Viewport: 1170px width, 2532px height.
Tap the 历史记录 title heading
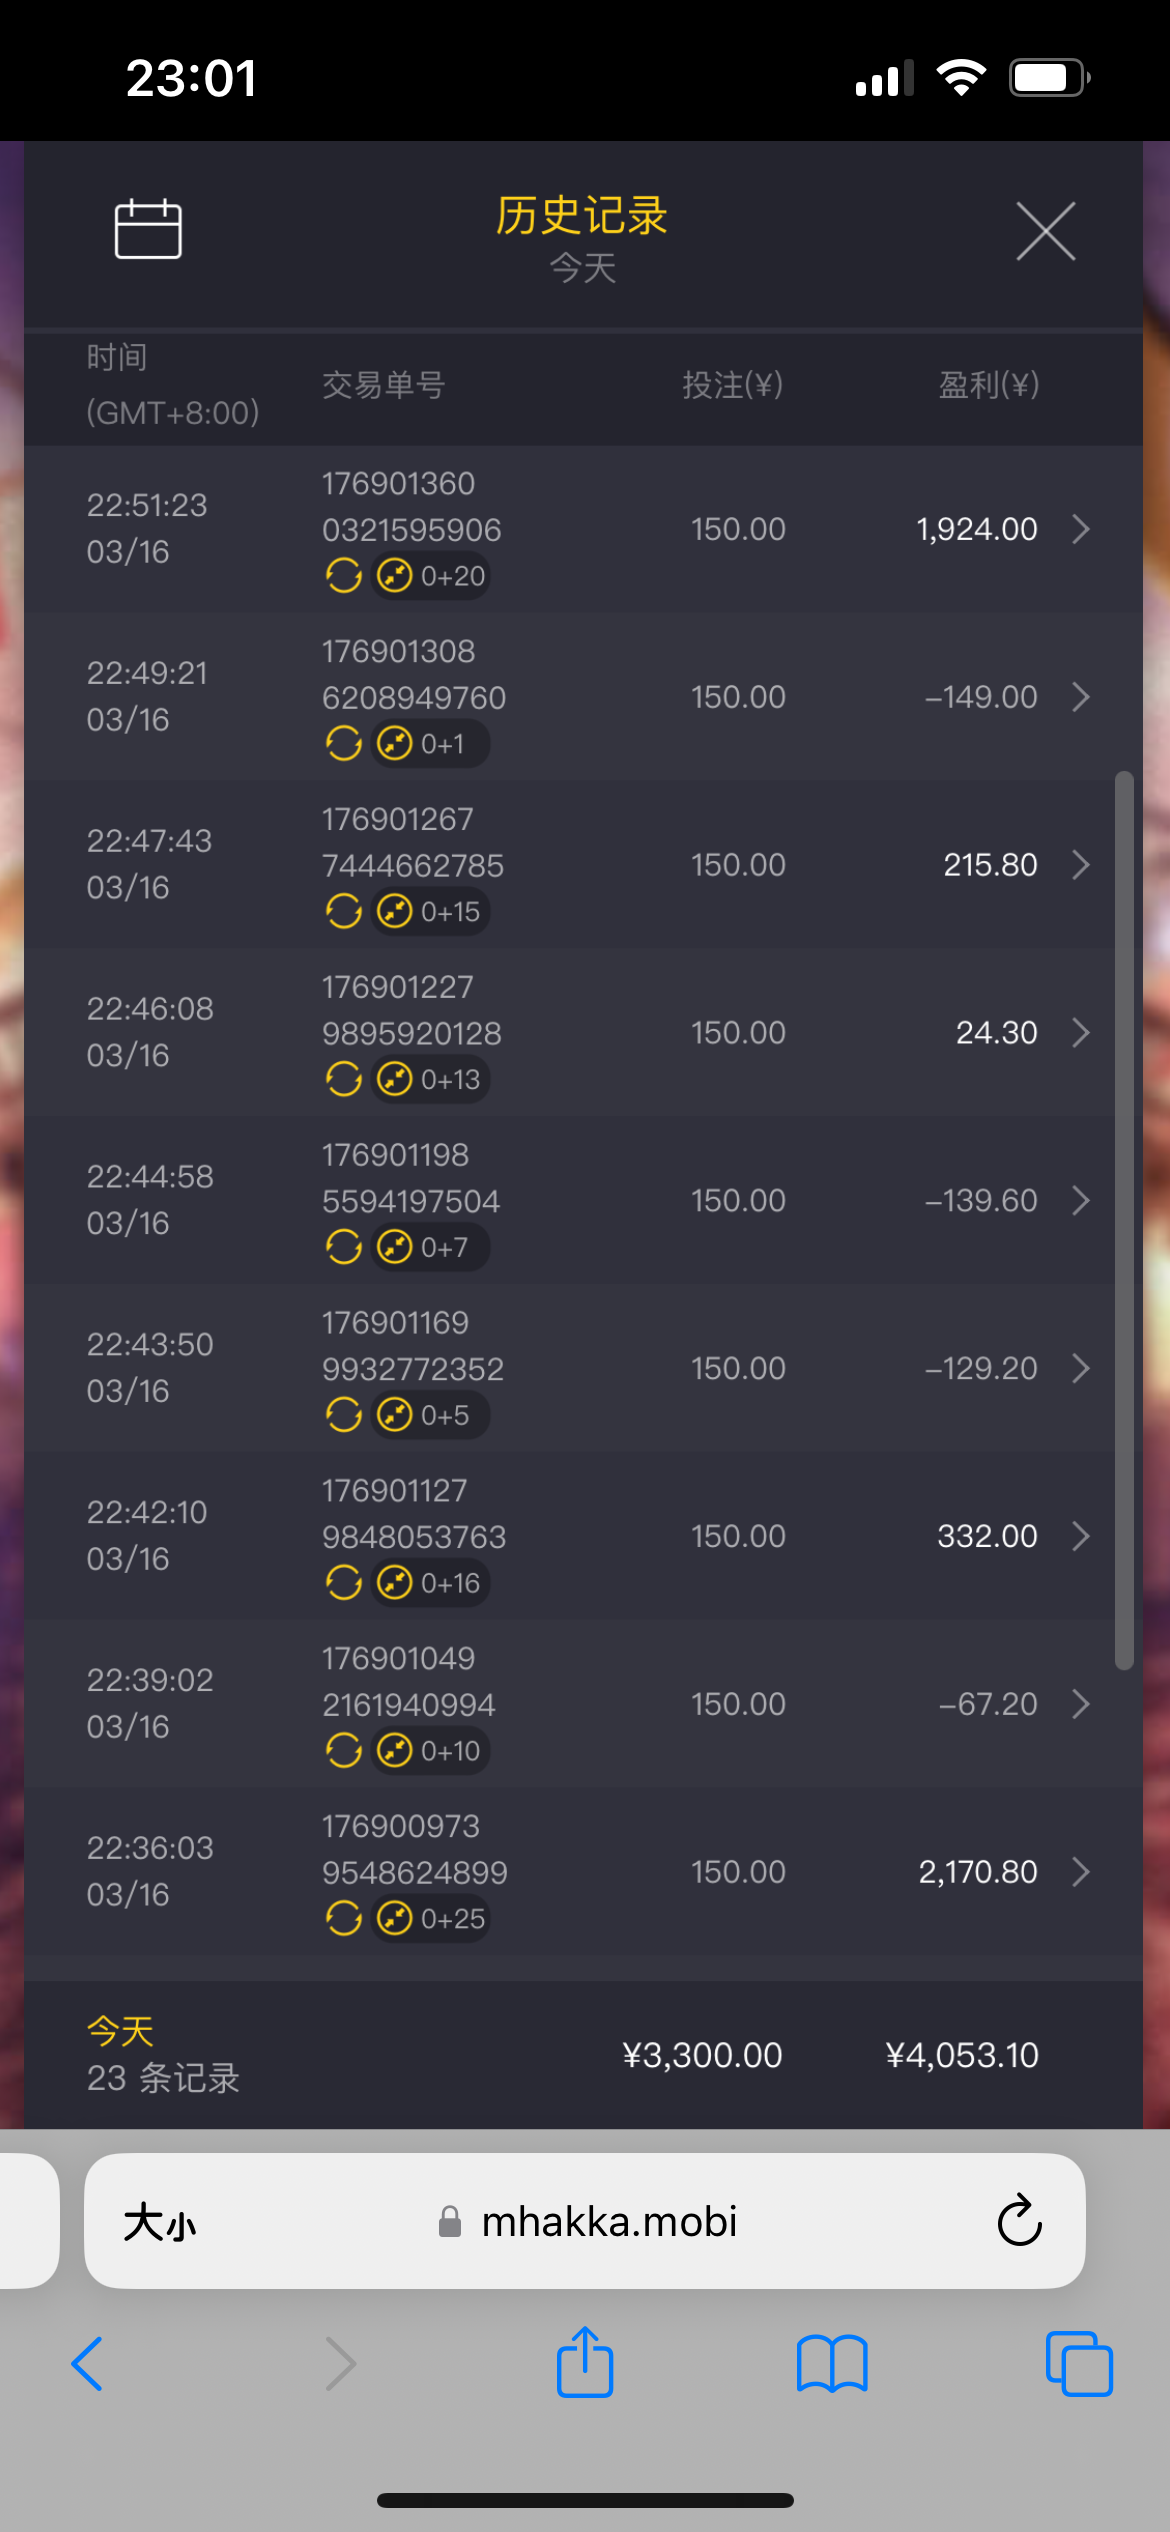582,216
